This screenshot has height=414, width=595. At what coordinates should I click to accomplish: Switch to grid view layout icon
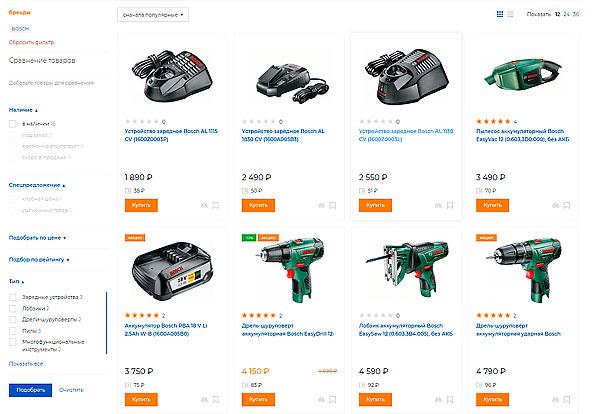coord(500,14)
